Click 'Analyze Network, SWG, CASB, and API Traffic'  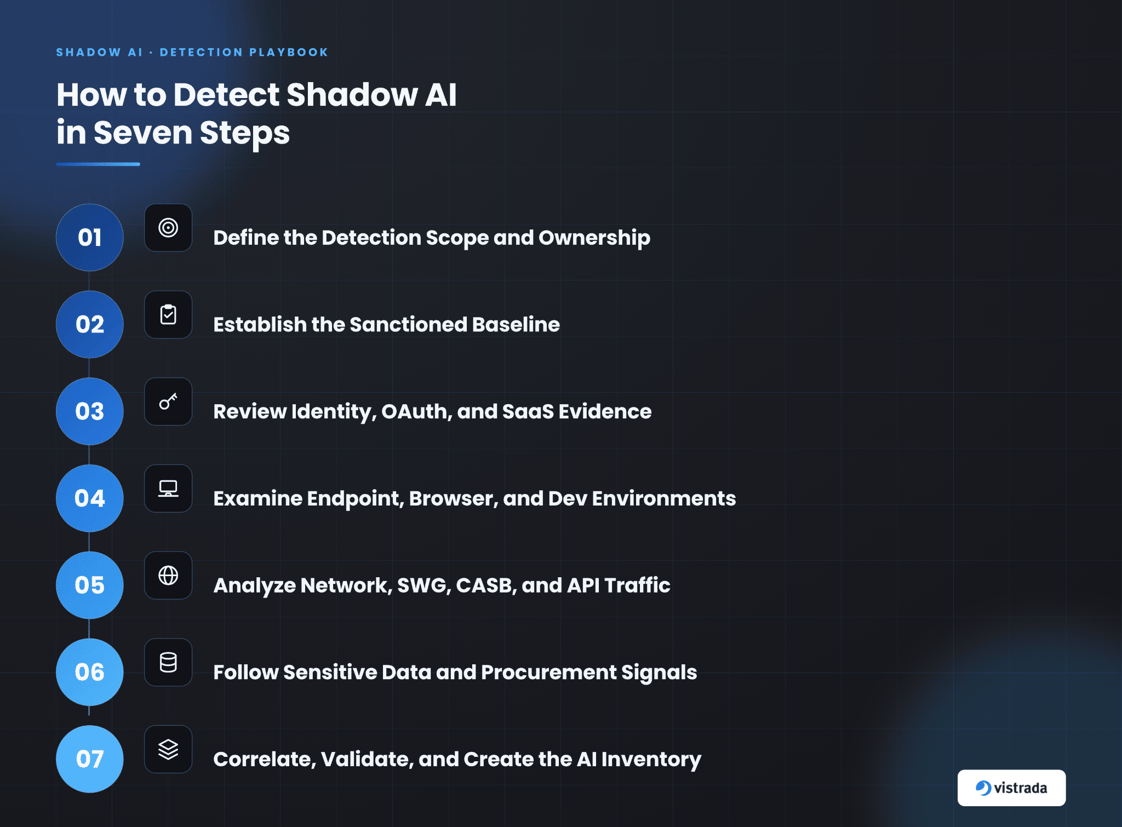(x=442, y=585)
